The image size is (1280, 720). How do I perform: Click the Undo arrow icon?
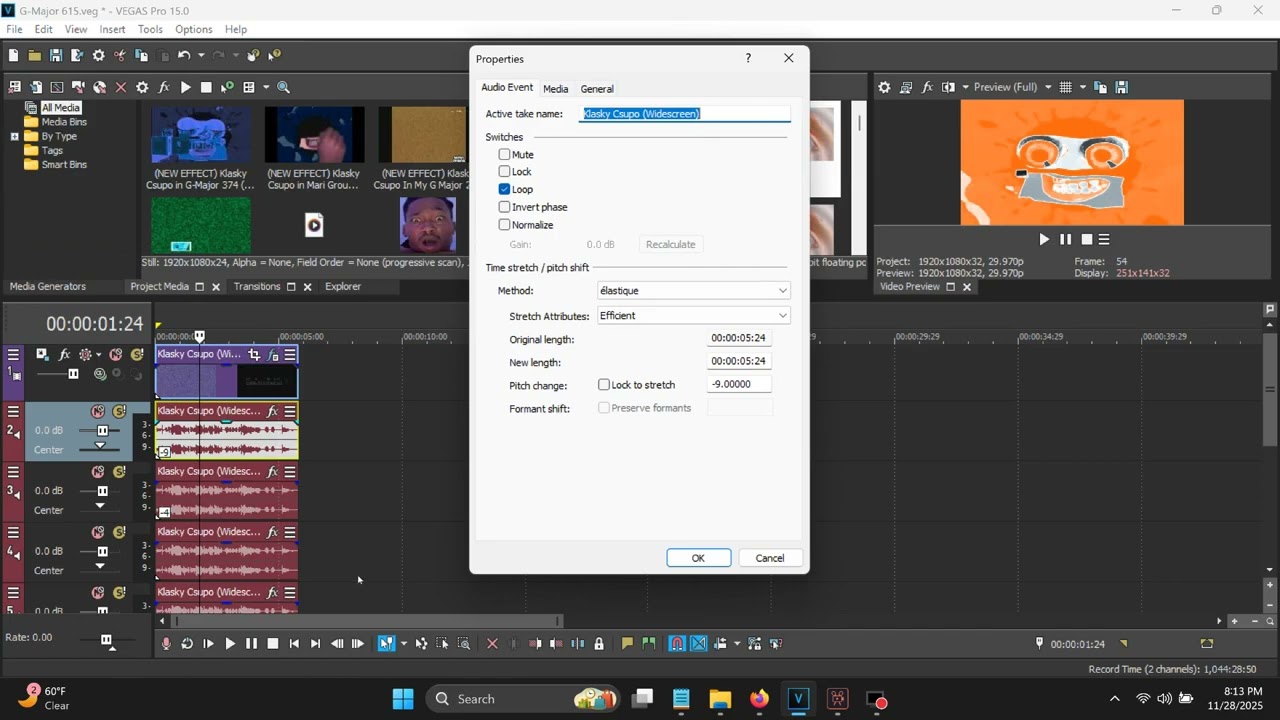tap(184, 56)
